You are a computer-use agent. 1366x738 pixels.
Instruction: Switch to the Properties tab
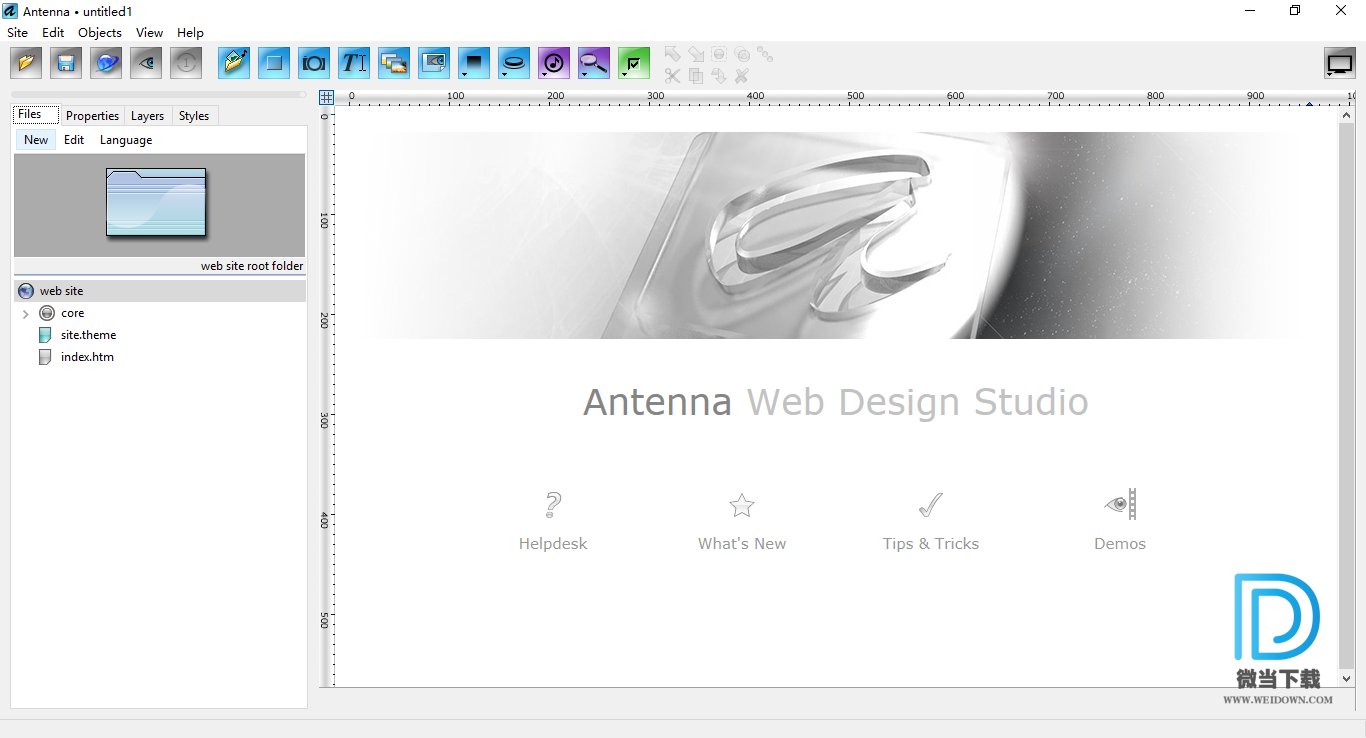tap(92, 116)
